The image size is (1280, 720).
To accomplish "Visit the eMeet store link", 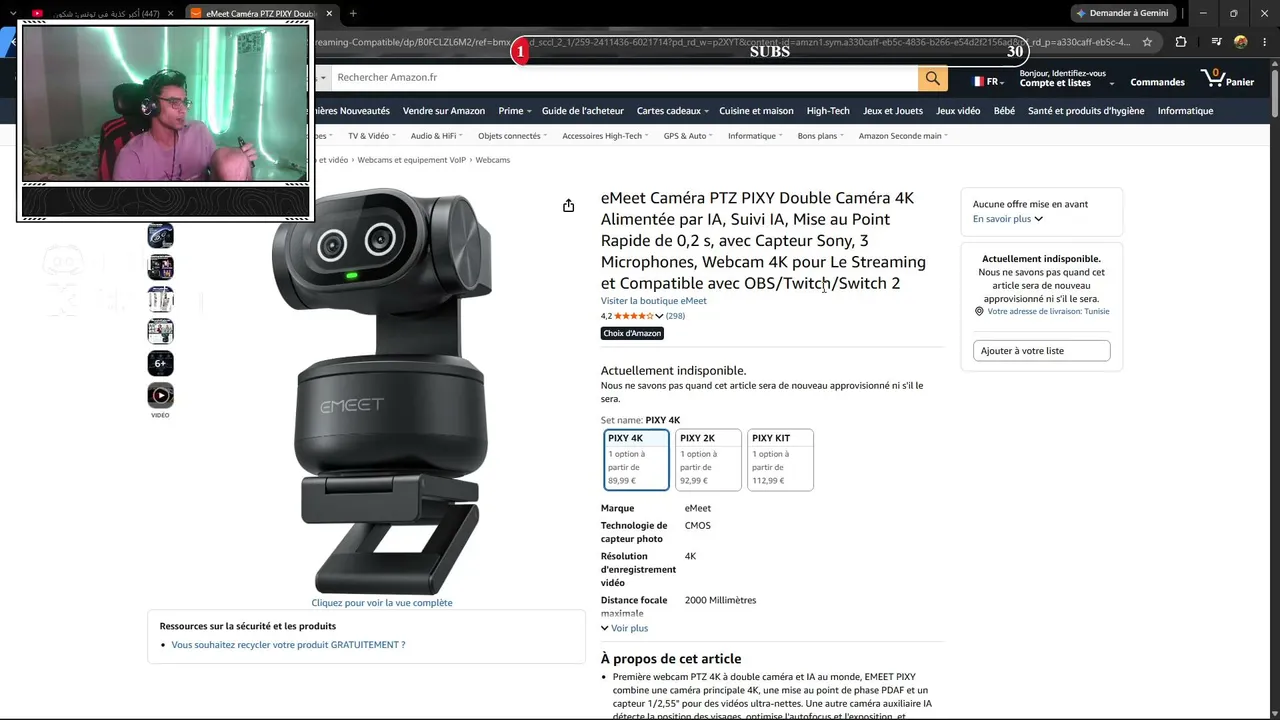I will click(x=653, y=301).
